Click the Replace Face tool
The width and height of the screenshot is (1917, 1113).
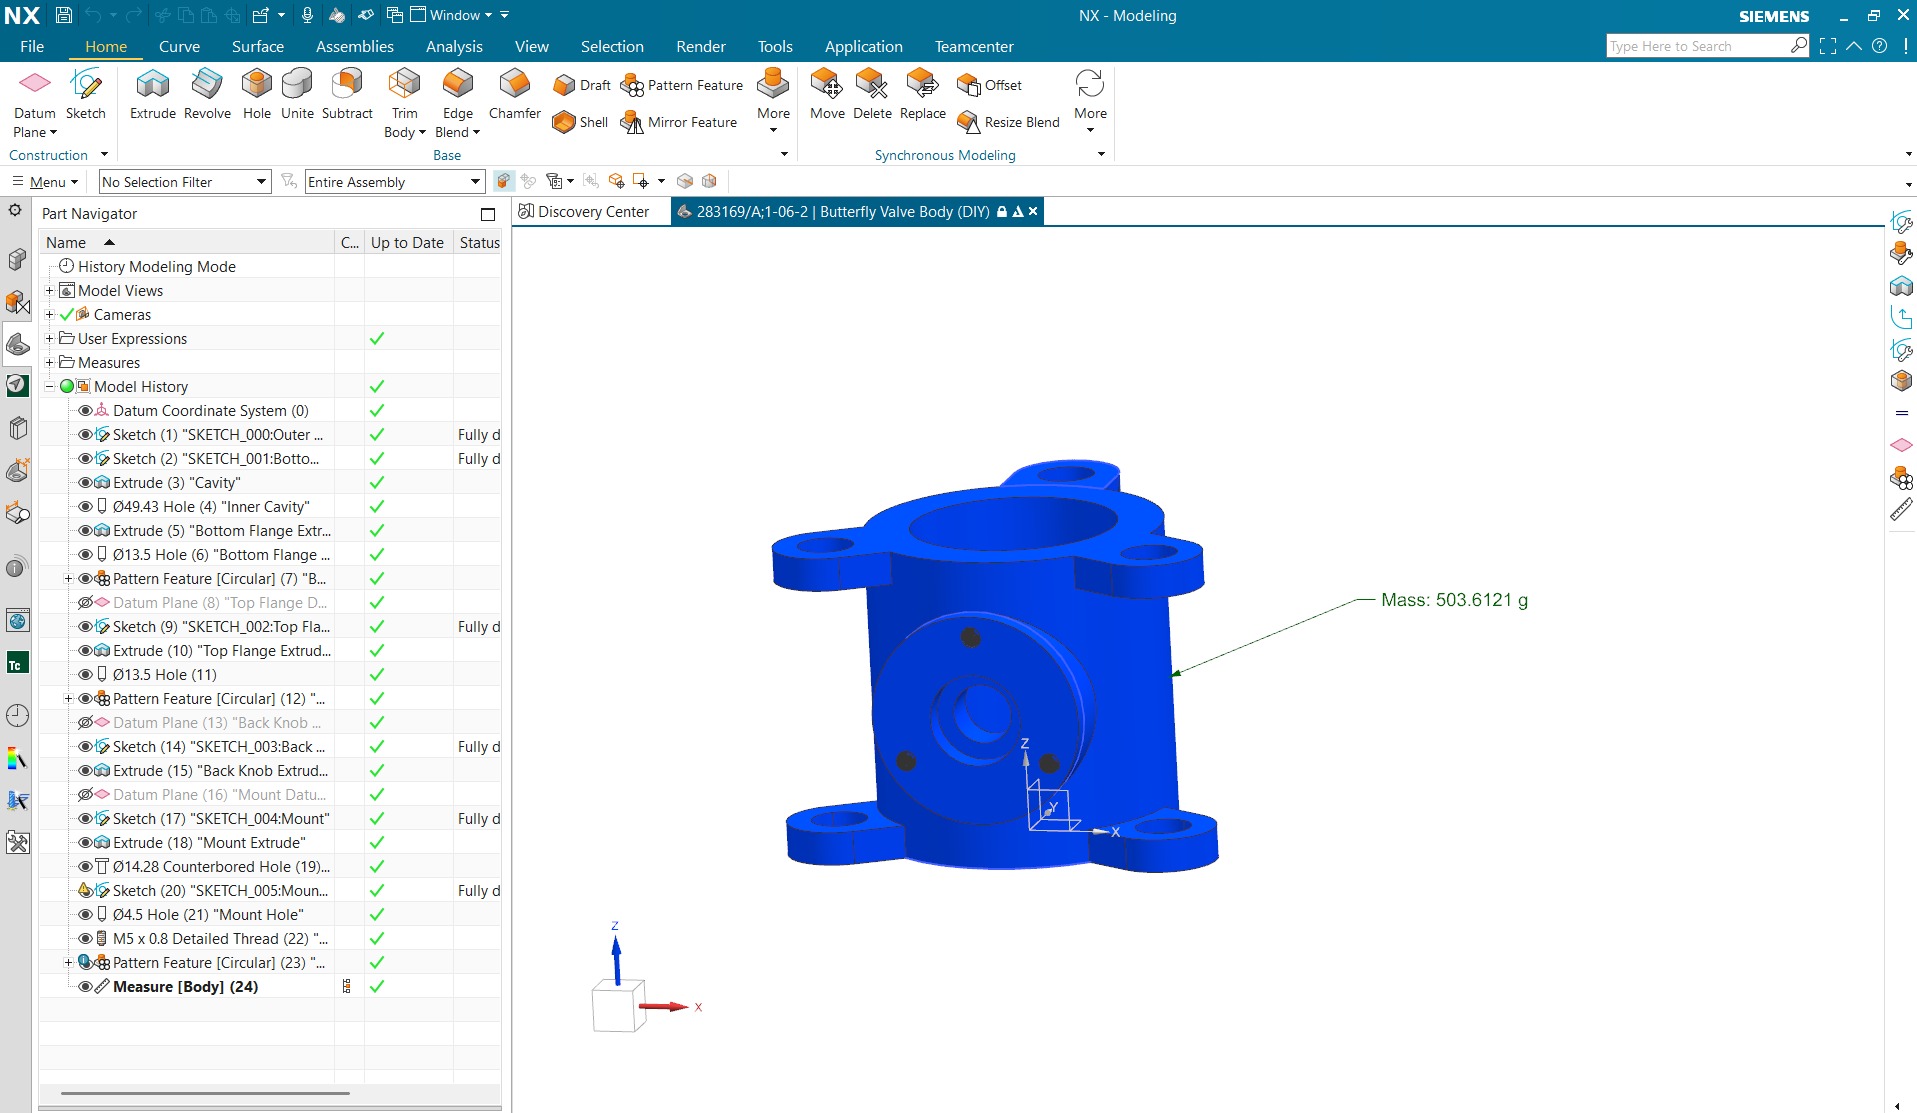[x=922, y=95]
